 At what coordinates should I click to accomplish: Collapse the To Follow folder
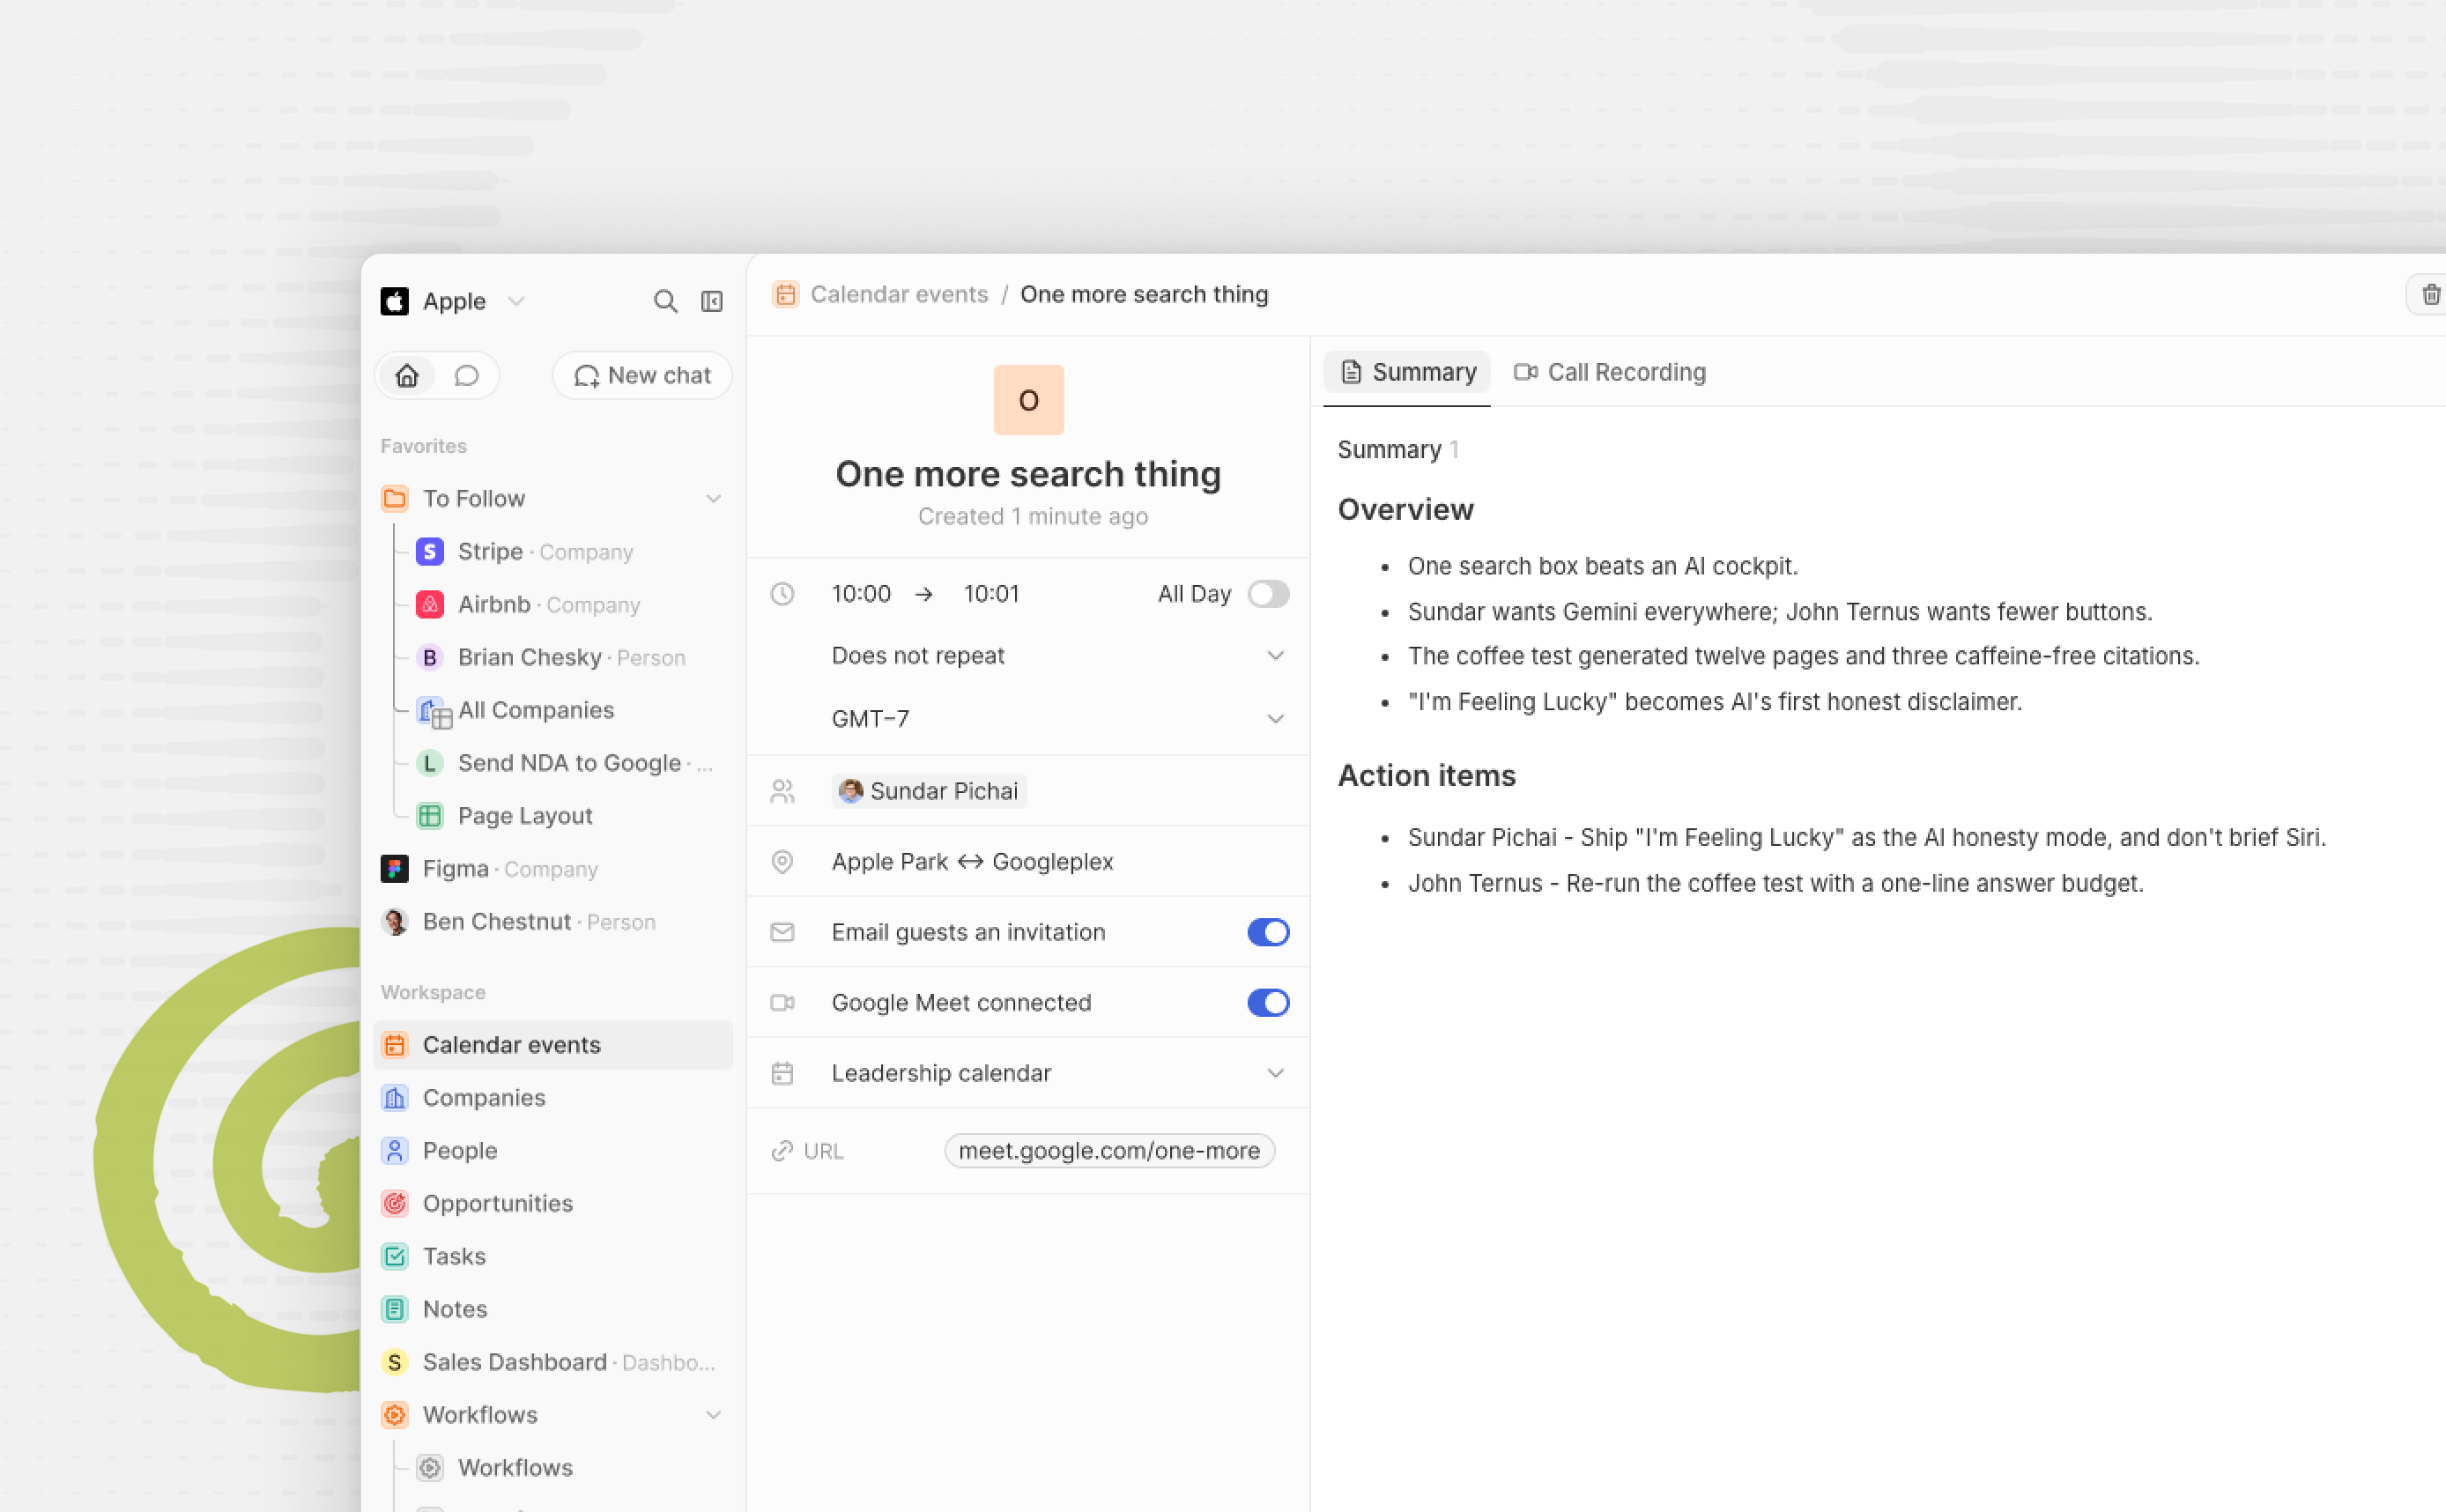pos(713,498)
